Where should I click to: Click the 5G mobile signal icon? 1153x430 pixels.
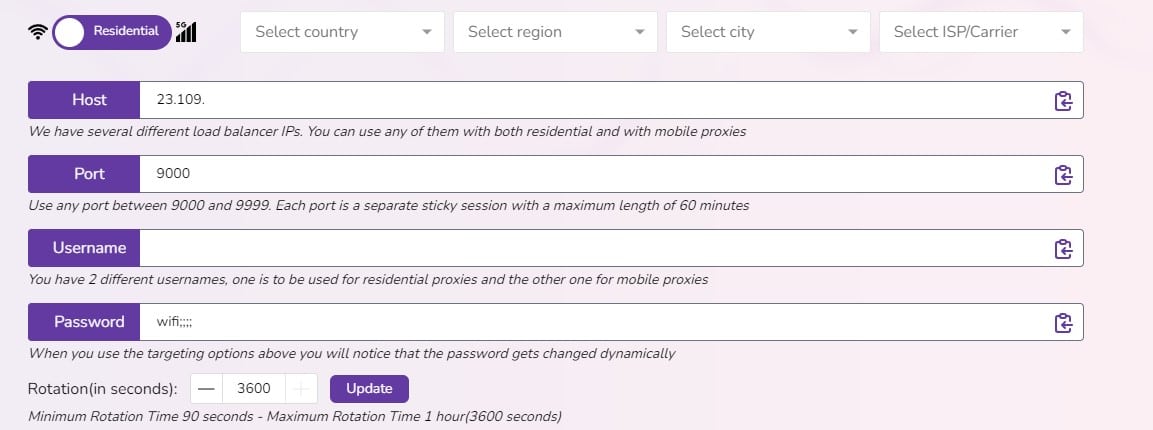tap(186, 32)
